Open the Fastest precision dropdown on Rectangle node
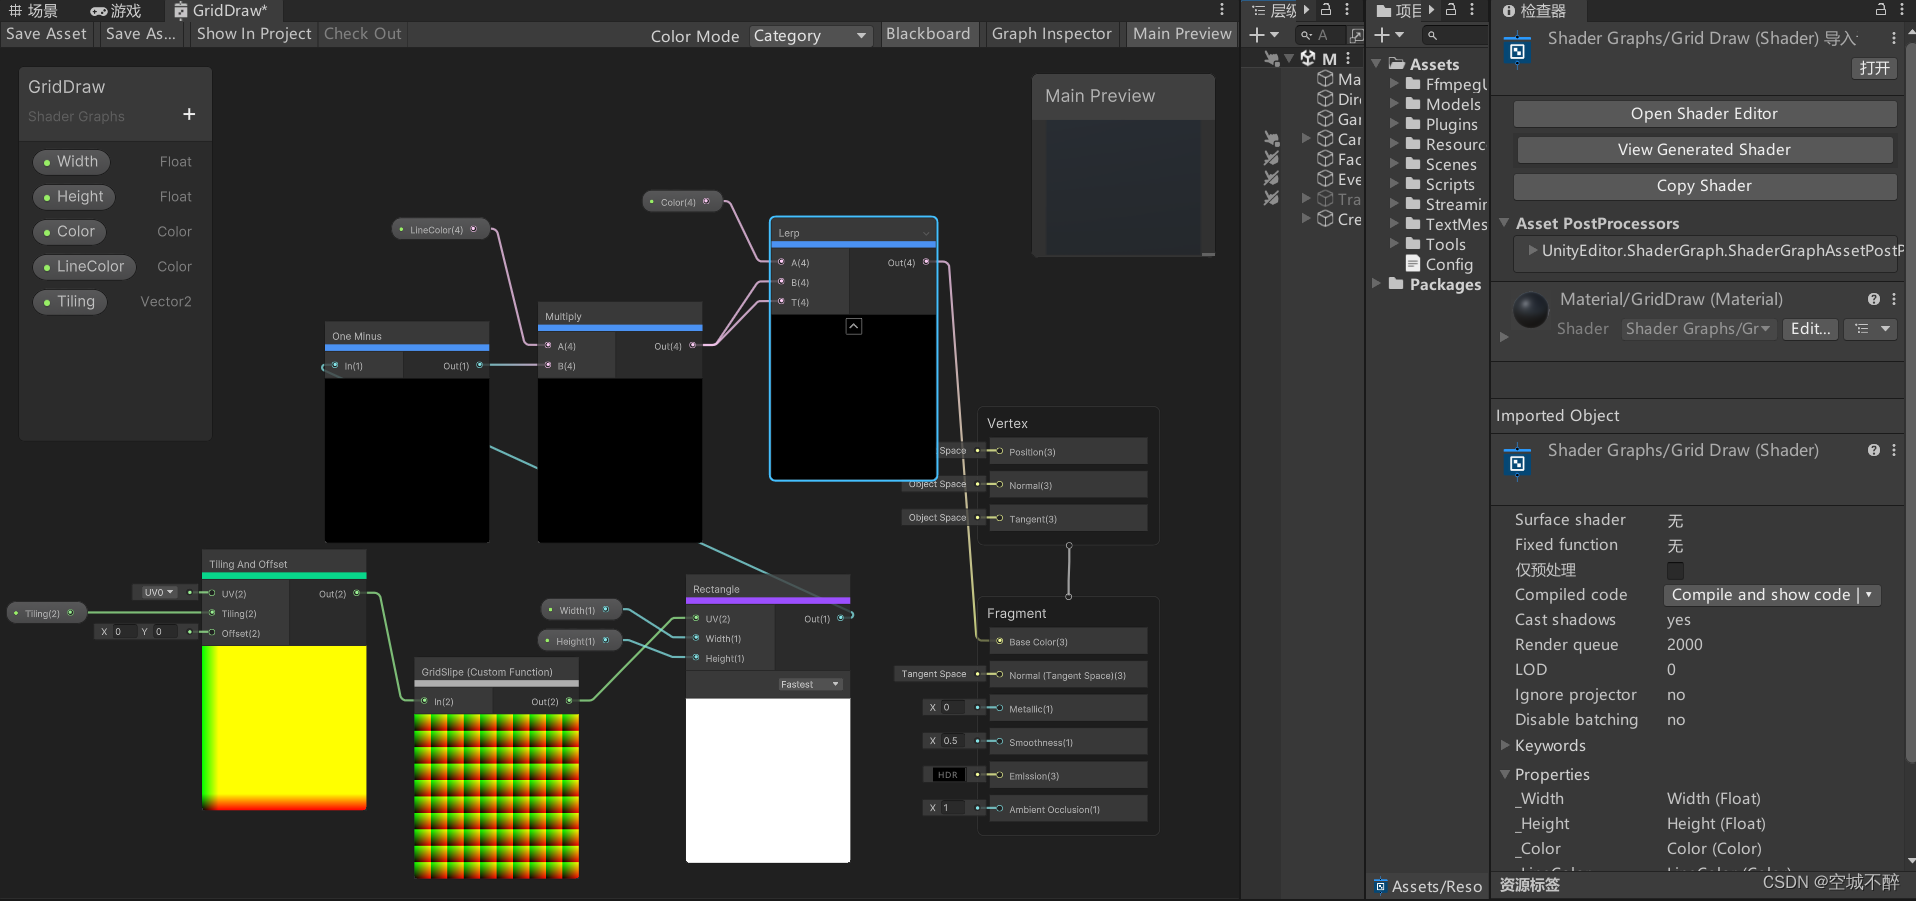1916x901 pixels. point(810,684)
